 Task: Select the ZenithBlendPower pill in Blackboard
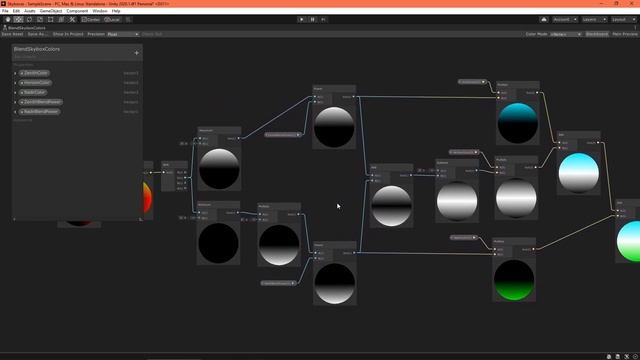(41, 102)
